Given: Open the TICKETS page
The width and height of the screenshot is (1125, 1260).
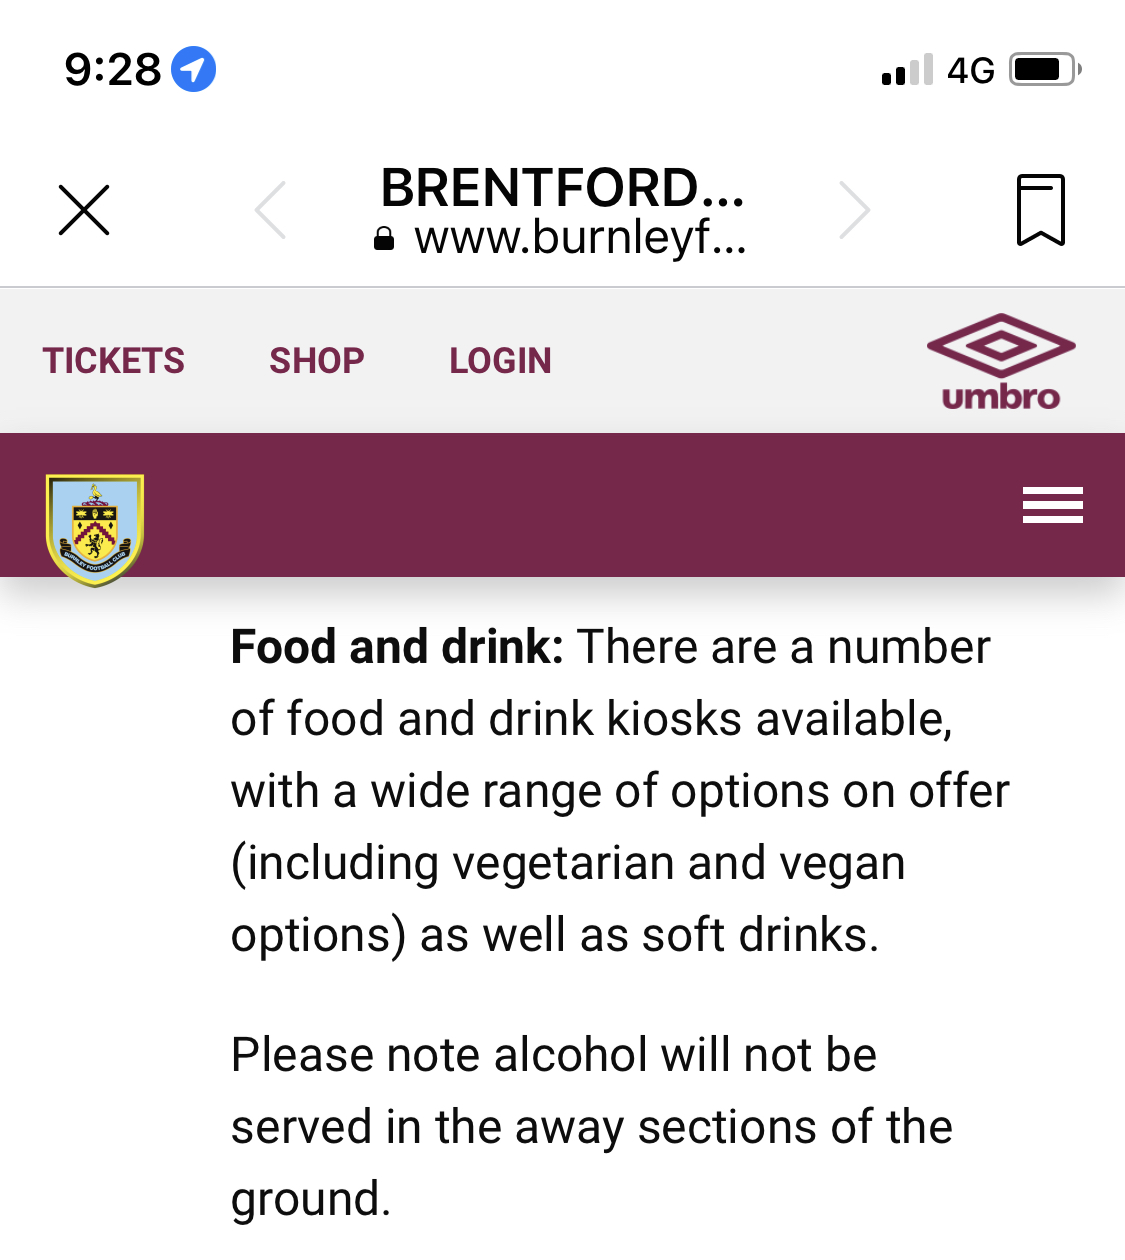Looking at the screenshot, I should tap(113, 361).
